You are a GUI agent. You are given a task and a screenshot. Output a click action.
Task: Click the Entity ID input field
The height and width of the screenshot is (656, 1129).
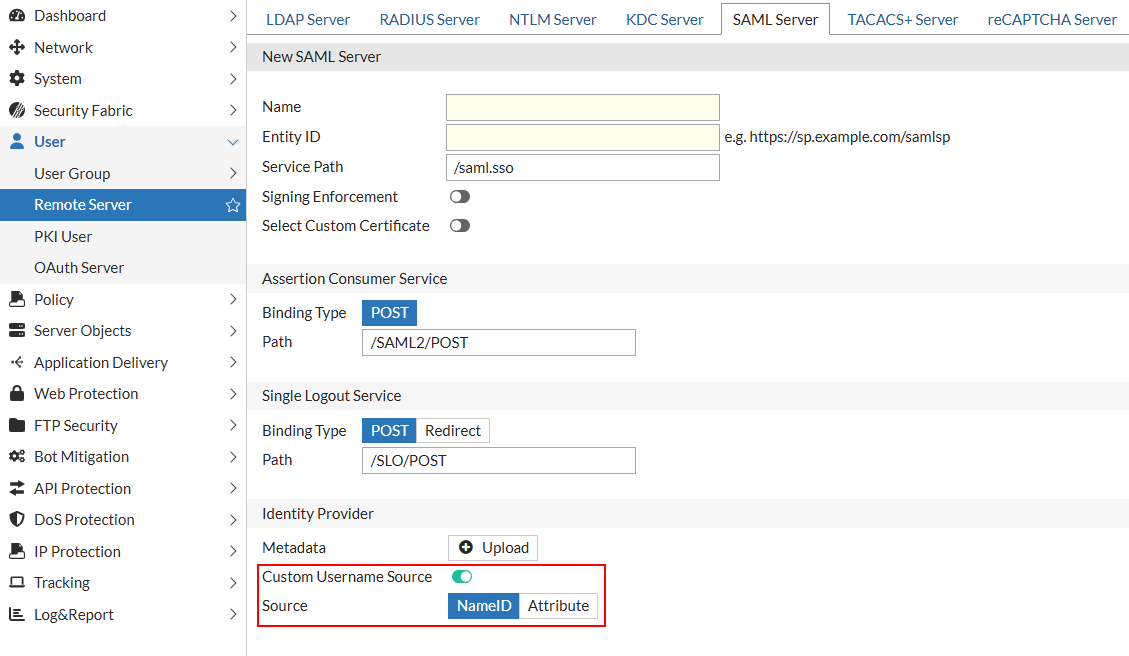coord(582,137)
